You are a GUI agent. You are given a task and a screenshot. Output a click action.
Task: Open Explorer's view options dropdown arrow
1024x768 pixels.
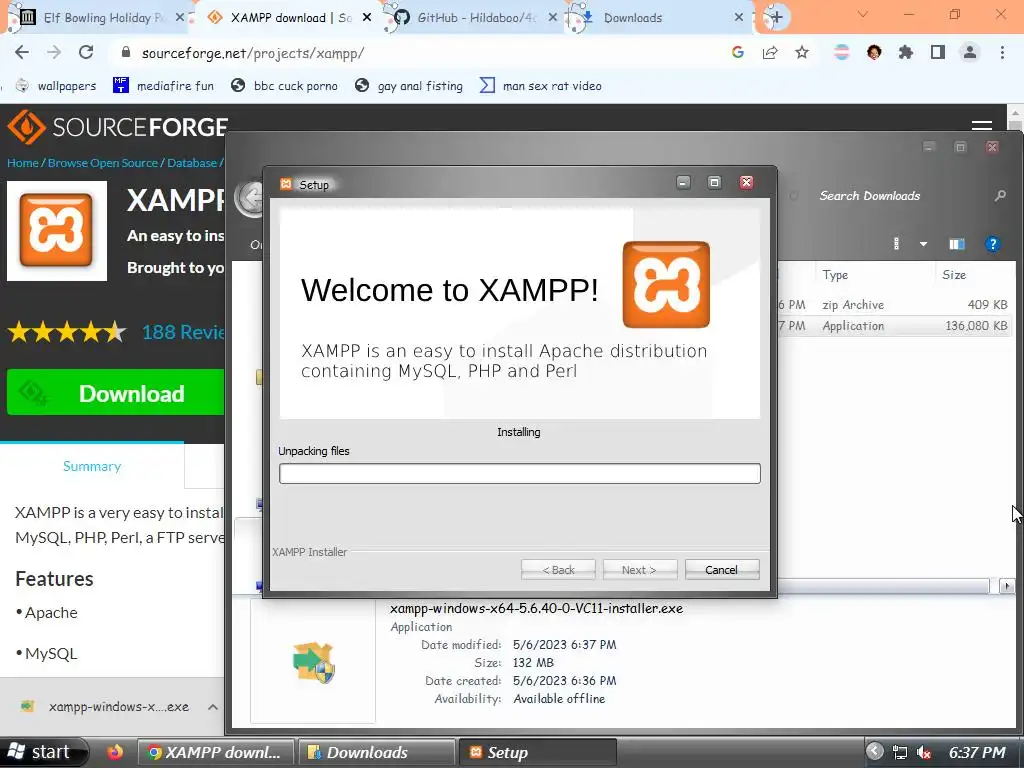click(x=923, y=244)
